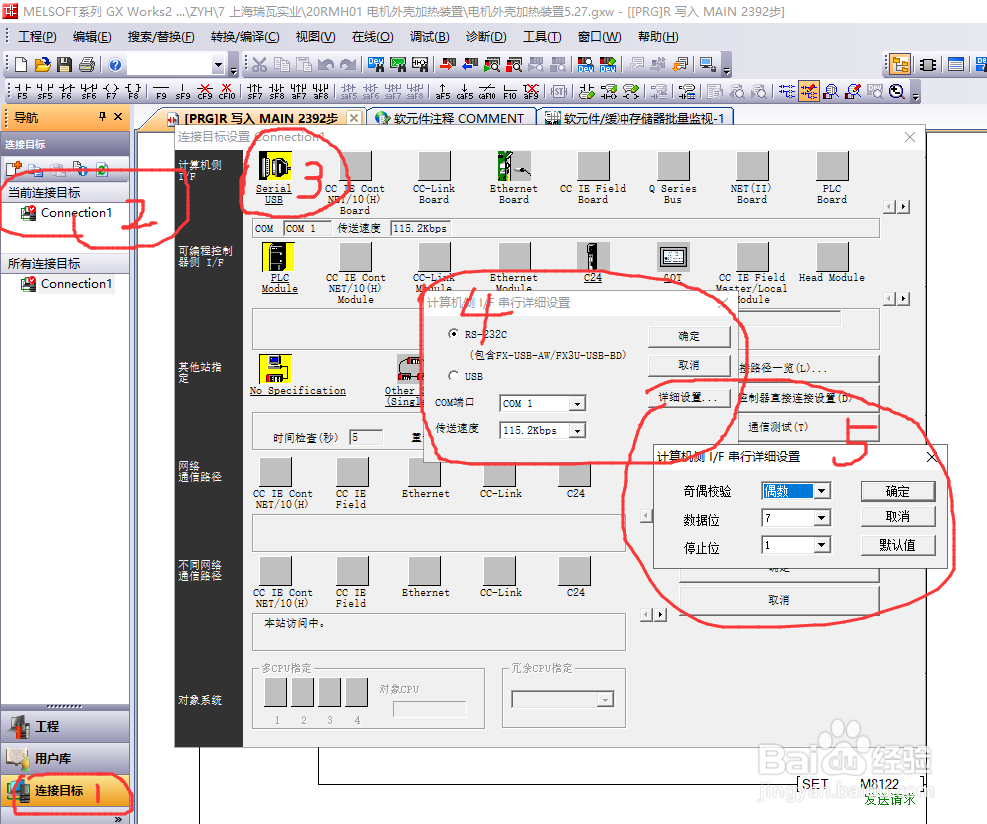
Task: Open the 在线(O) menu
Action: 373,37
